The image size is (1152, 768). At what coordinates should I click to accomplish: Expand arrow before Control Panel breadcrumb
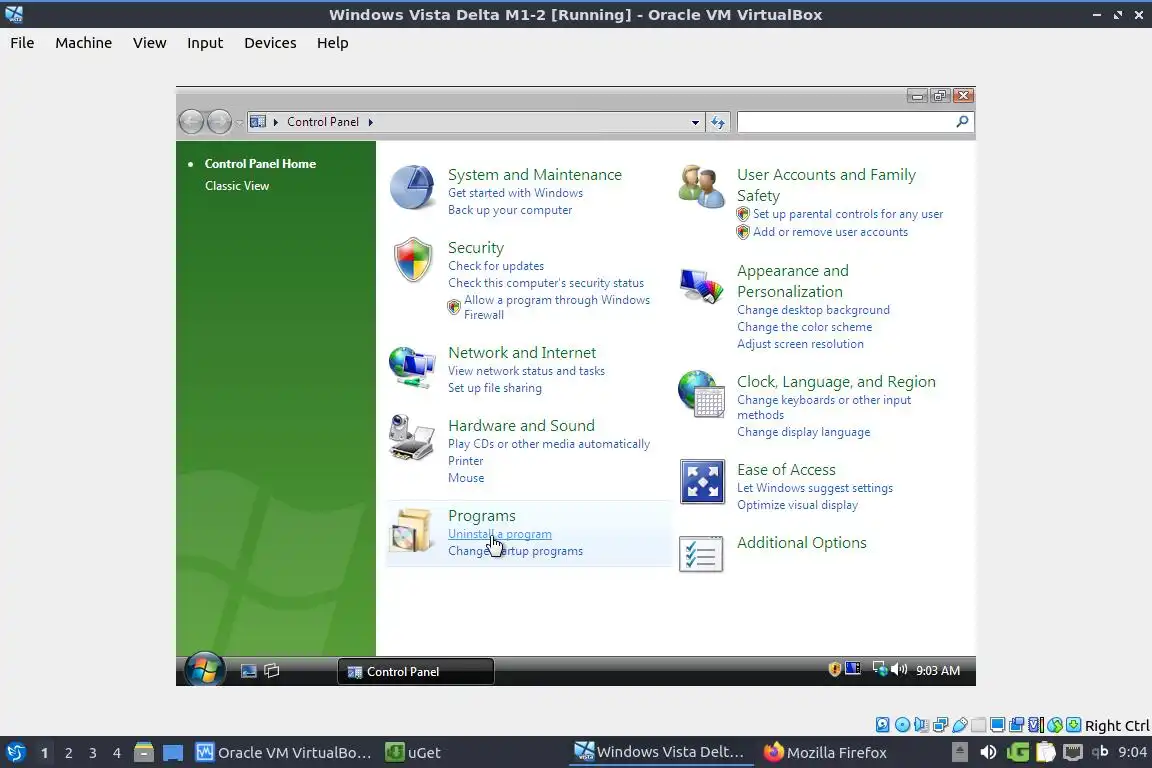276,122
